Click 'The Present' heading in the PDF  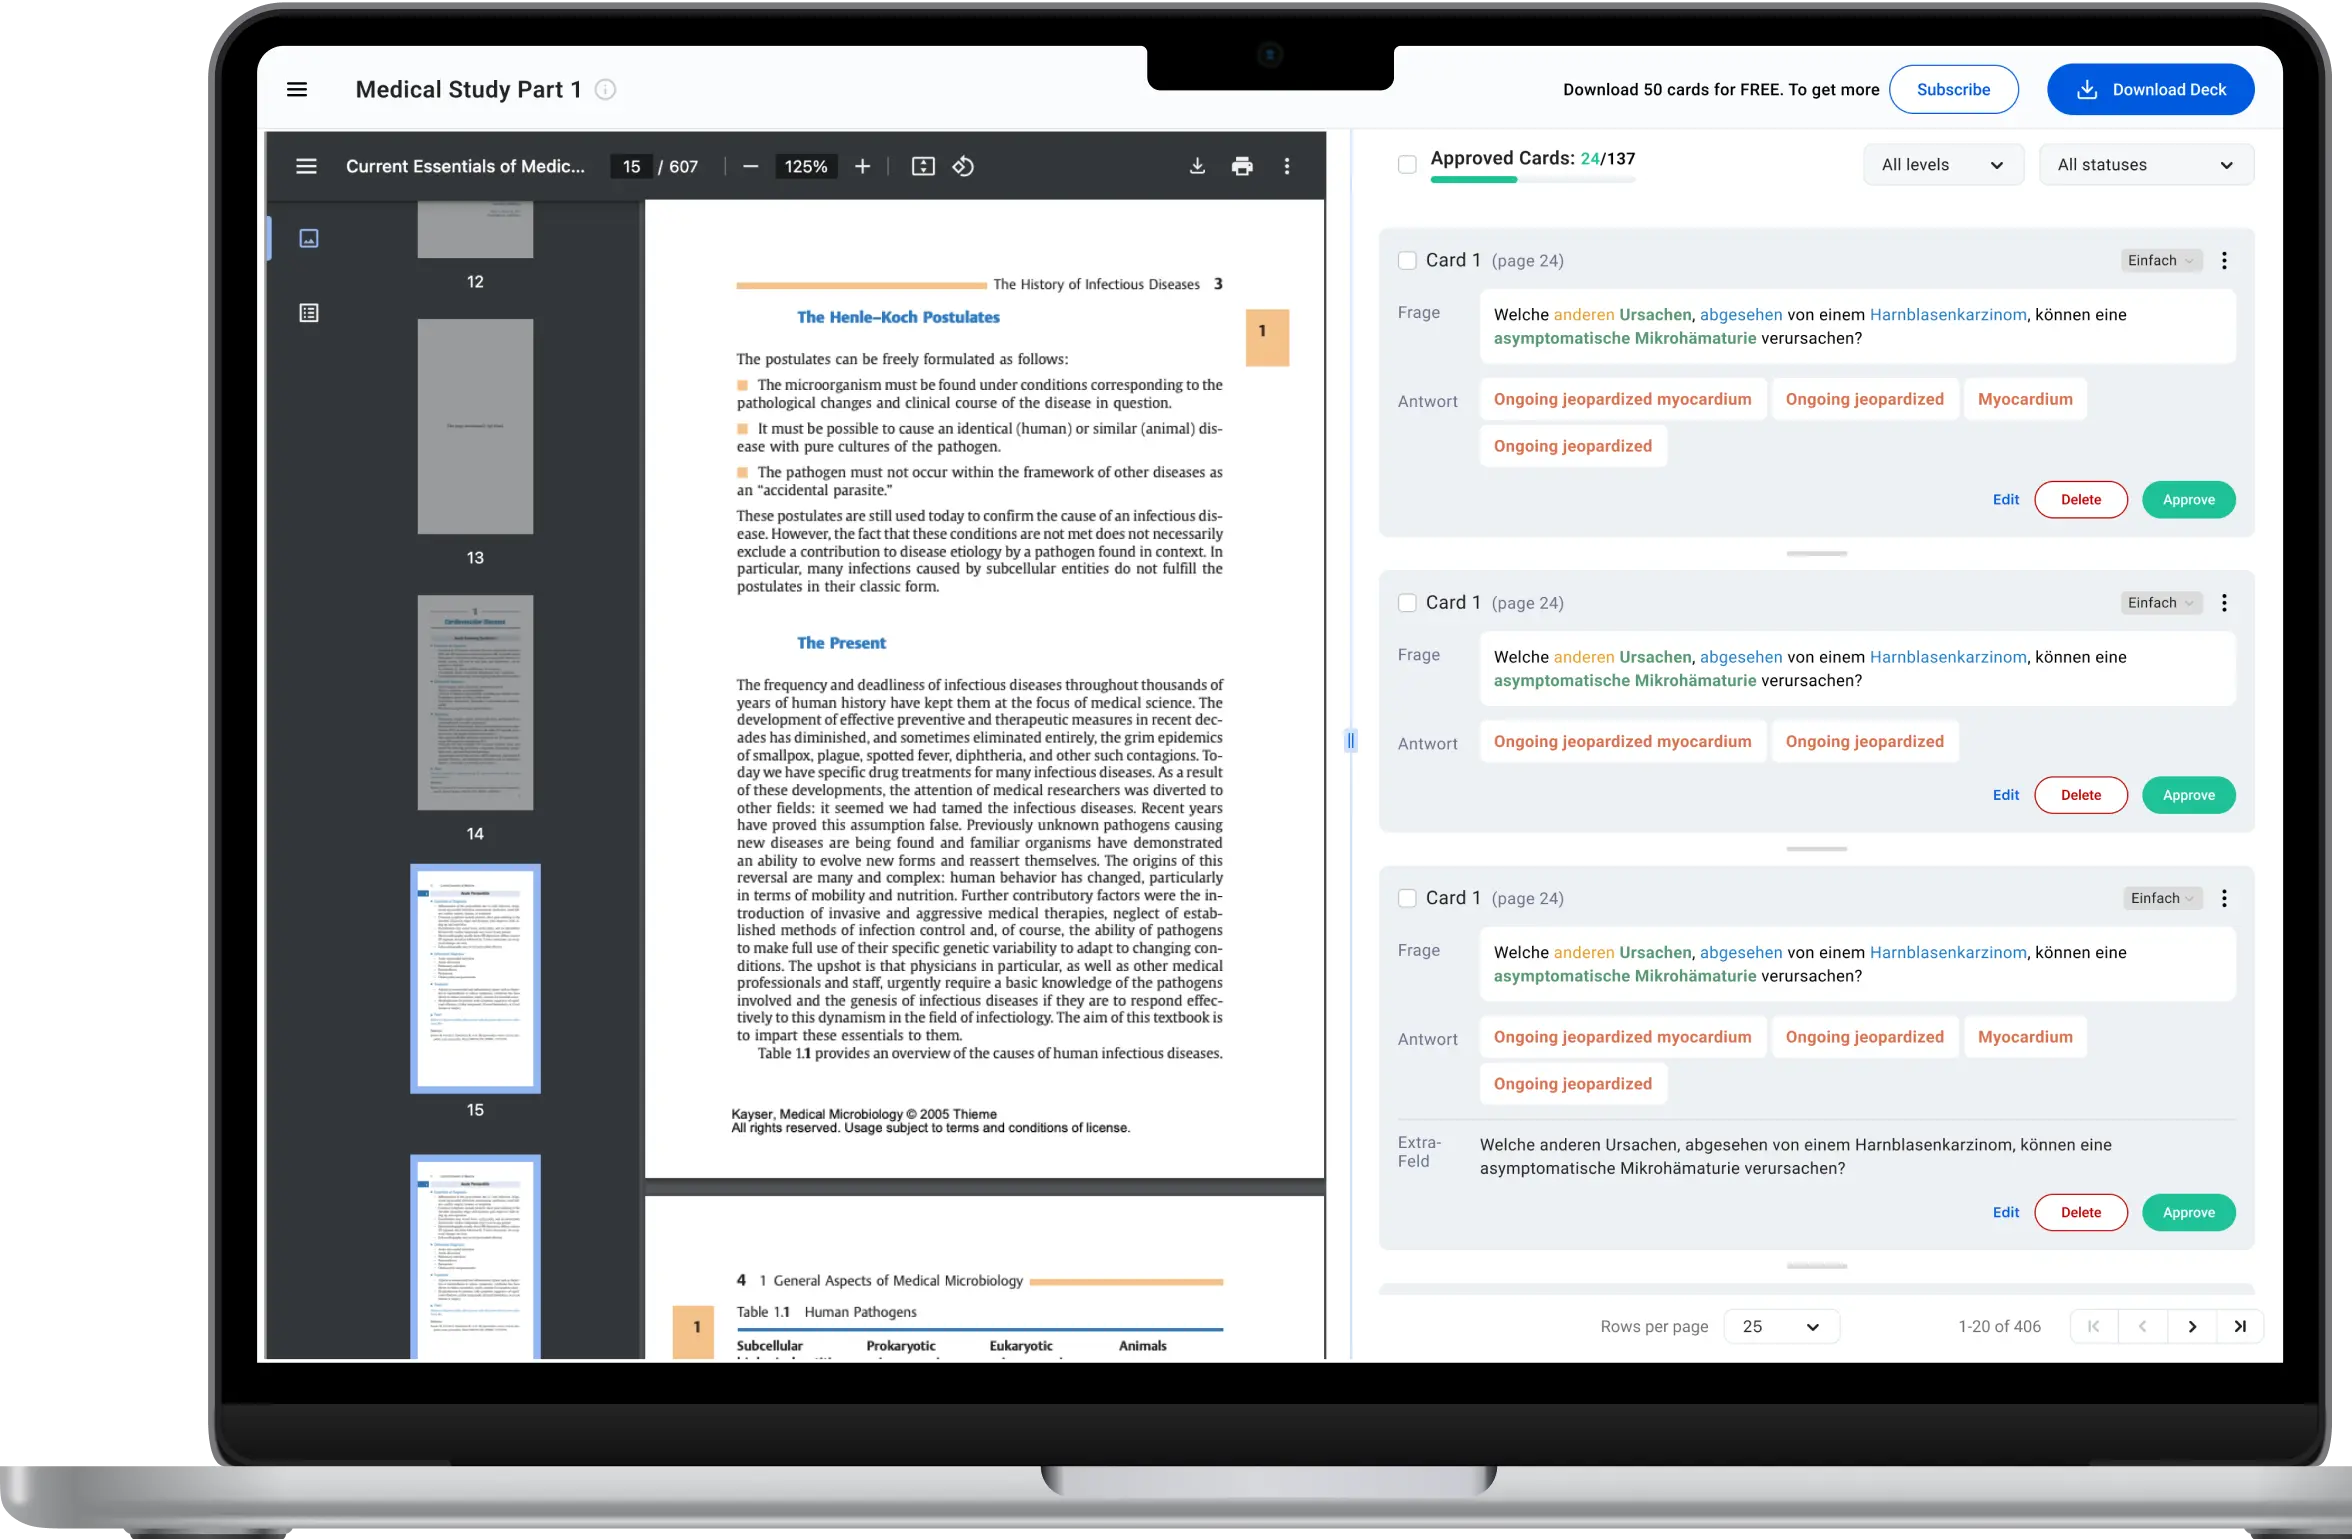tap(841, 643)
